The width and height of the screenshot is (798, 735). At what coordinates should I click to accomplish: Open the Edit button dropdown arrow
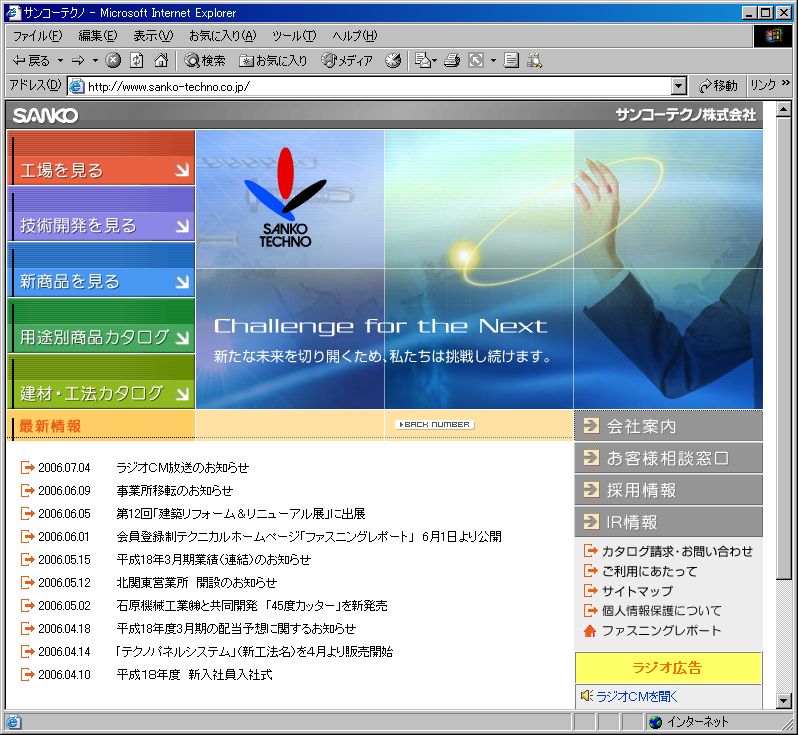493,61
